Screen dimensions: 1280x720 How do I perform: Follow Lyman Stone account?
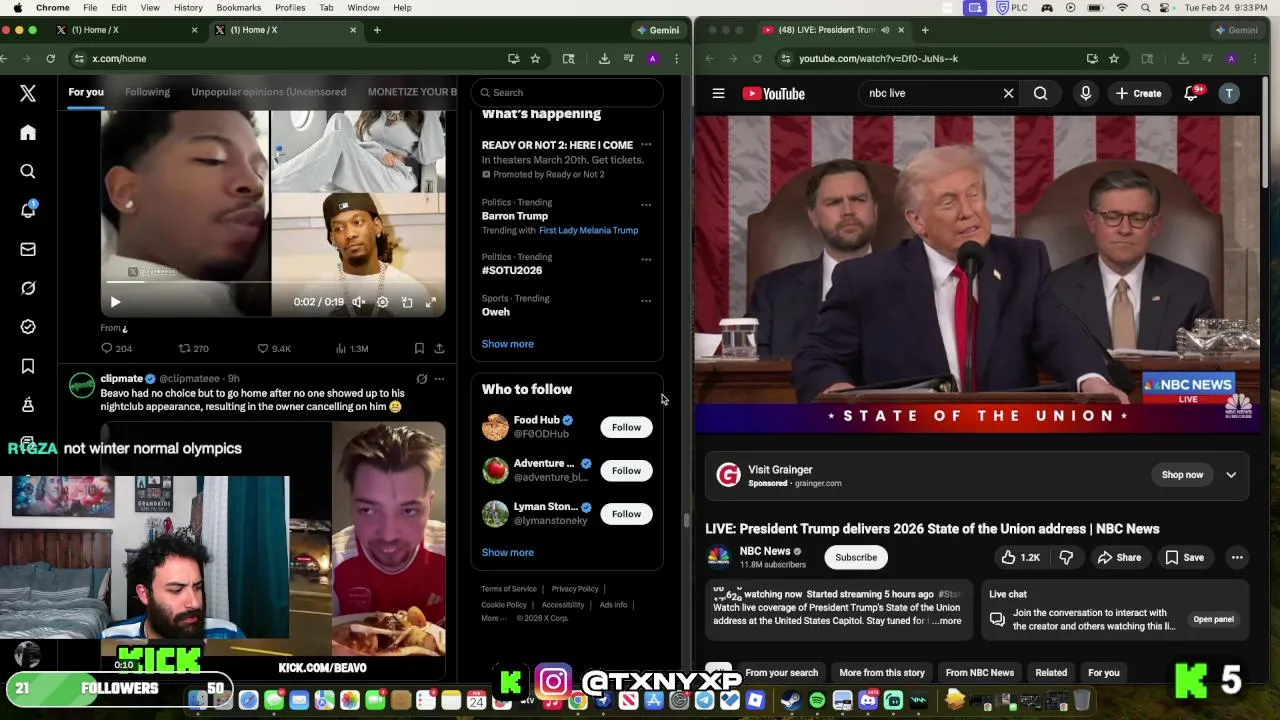pos(626,514)
